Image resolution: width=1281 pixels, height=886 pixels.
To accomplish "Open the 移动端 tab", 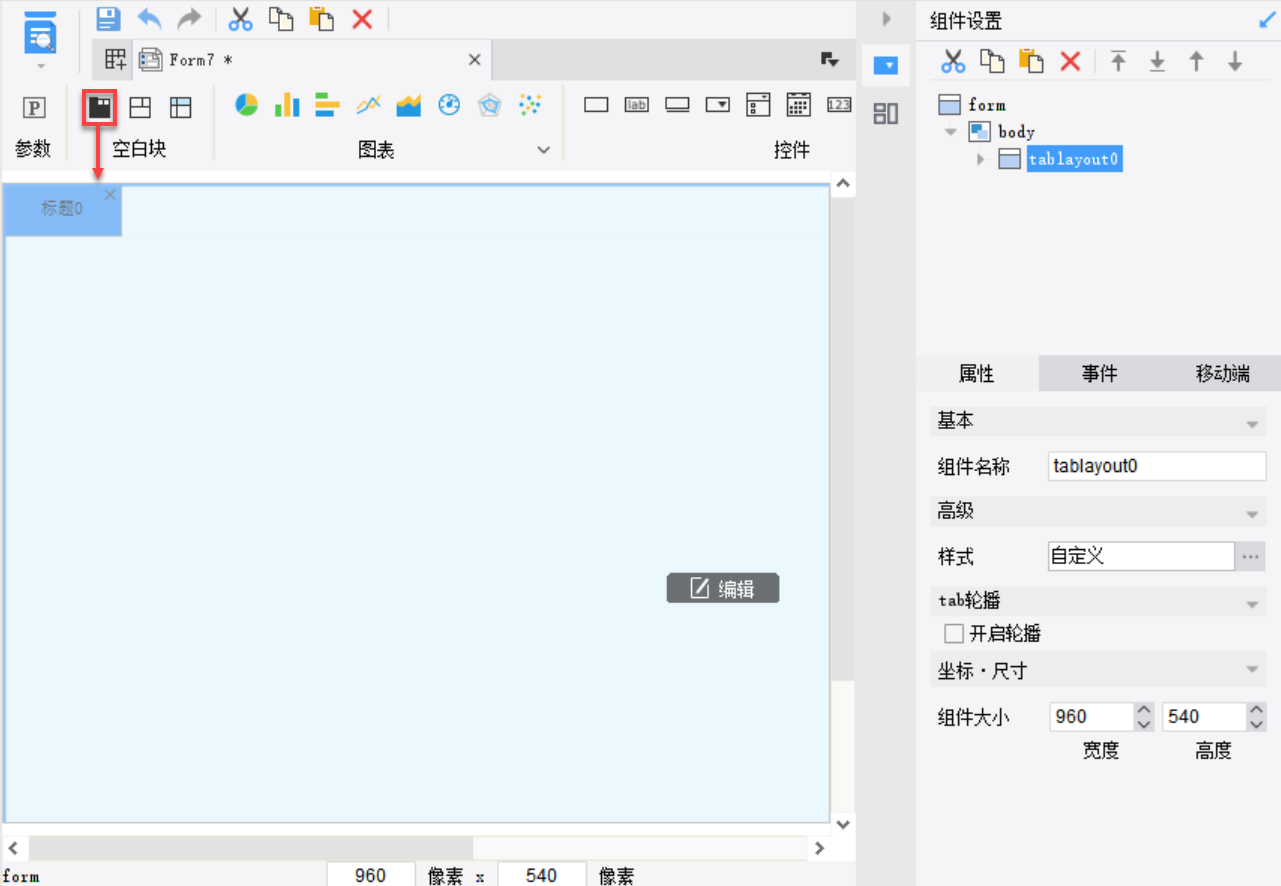I will (1222, 374).
